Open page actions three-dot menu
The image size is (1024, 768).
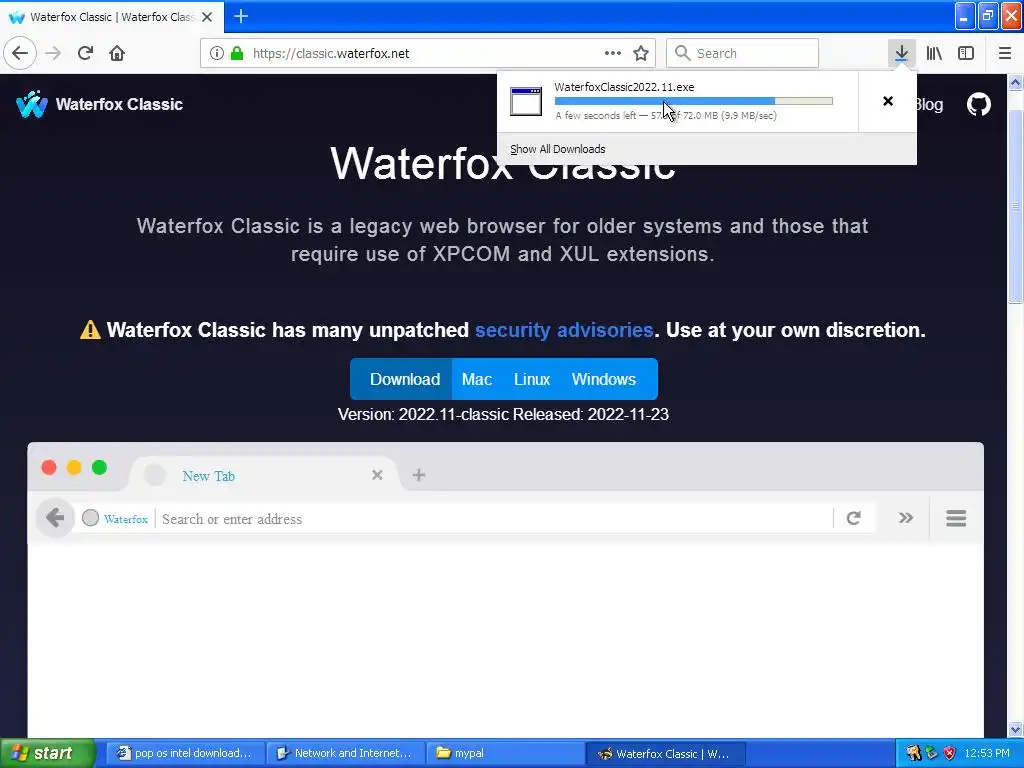point(613,53)
